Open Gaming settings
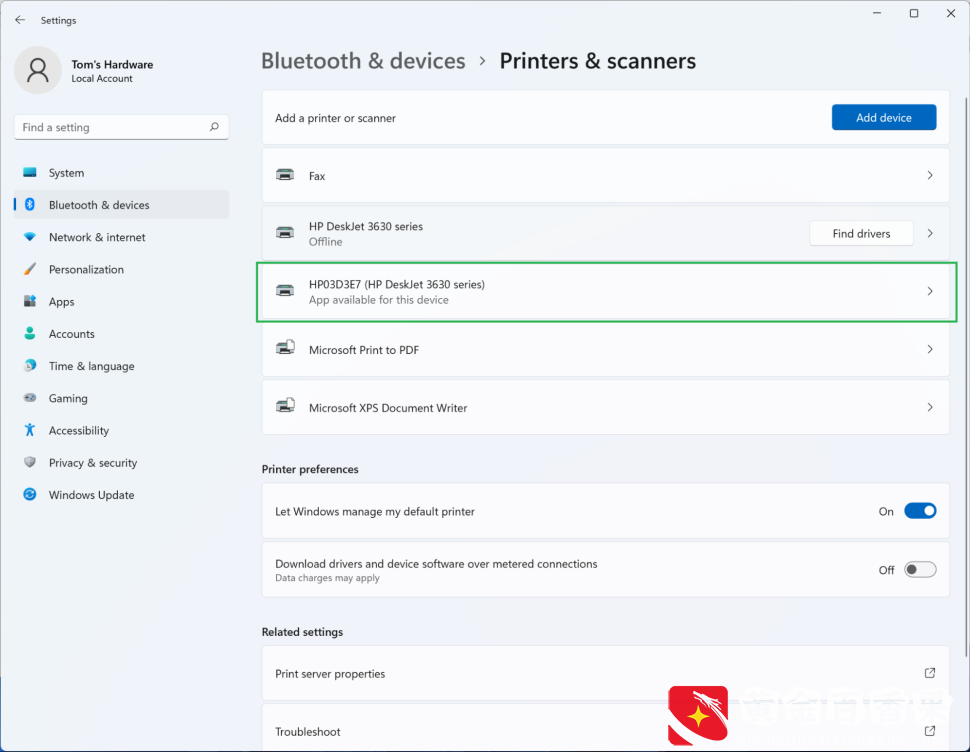 pyautogui.click(x=121, y=398)
